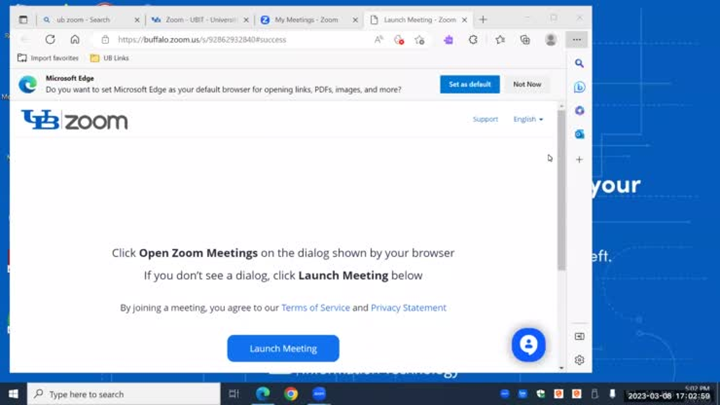Open a new browser tab
This screenshot has width=720, height=405.
(483, 19)
